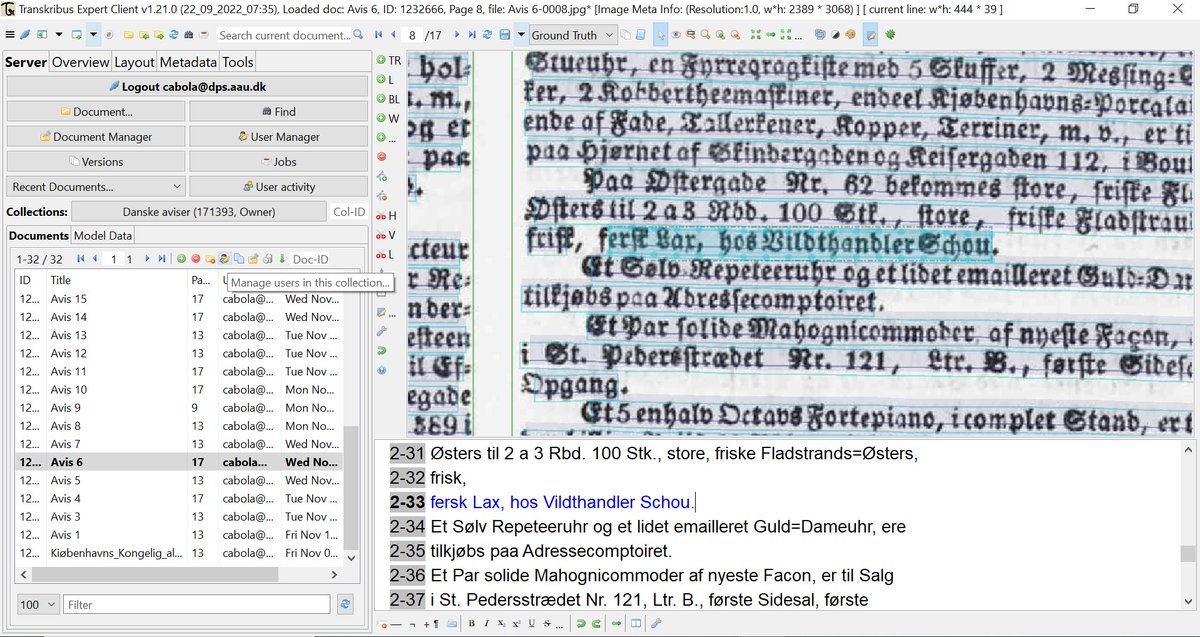Jump to the last page of the document
This screenshot has width=1200, height=637.
(x=472, y=35)
